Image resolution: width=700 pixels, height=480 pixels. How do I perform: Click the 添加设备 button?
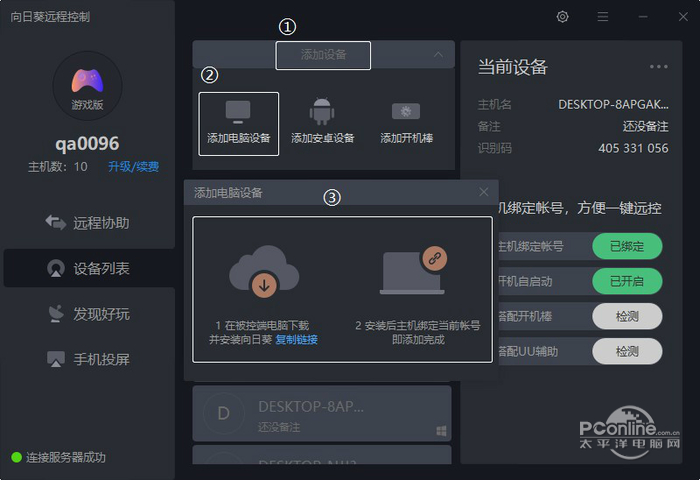(x=323, y=55)
